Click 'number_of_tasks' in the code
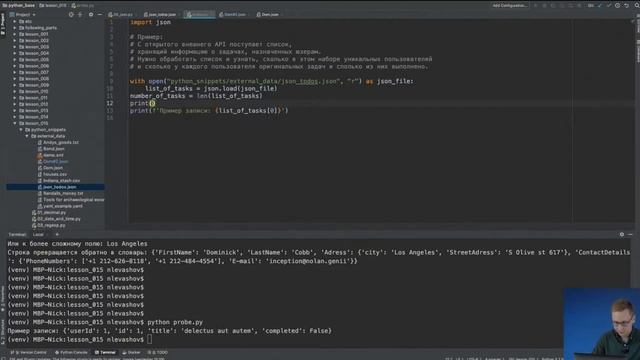Image resolution: width=640 pixels, height=360 pixels. click(x=158, y=96)
